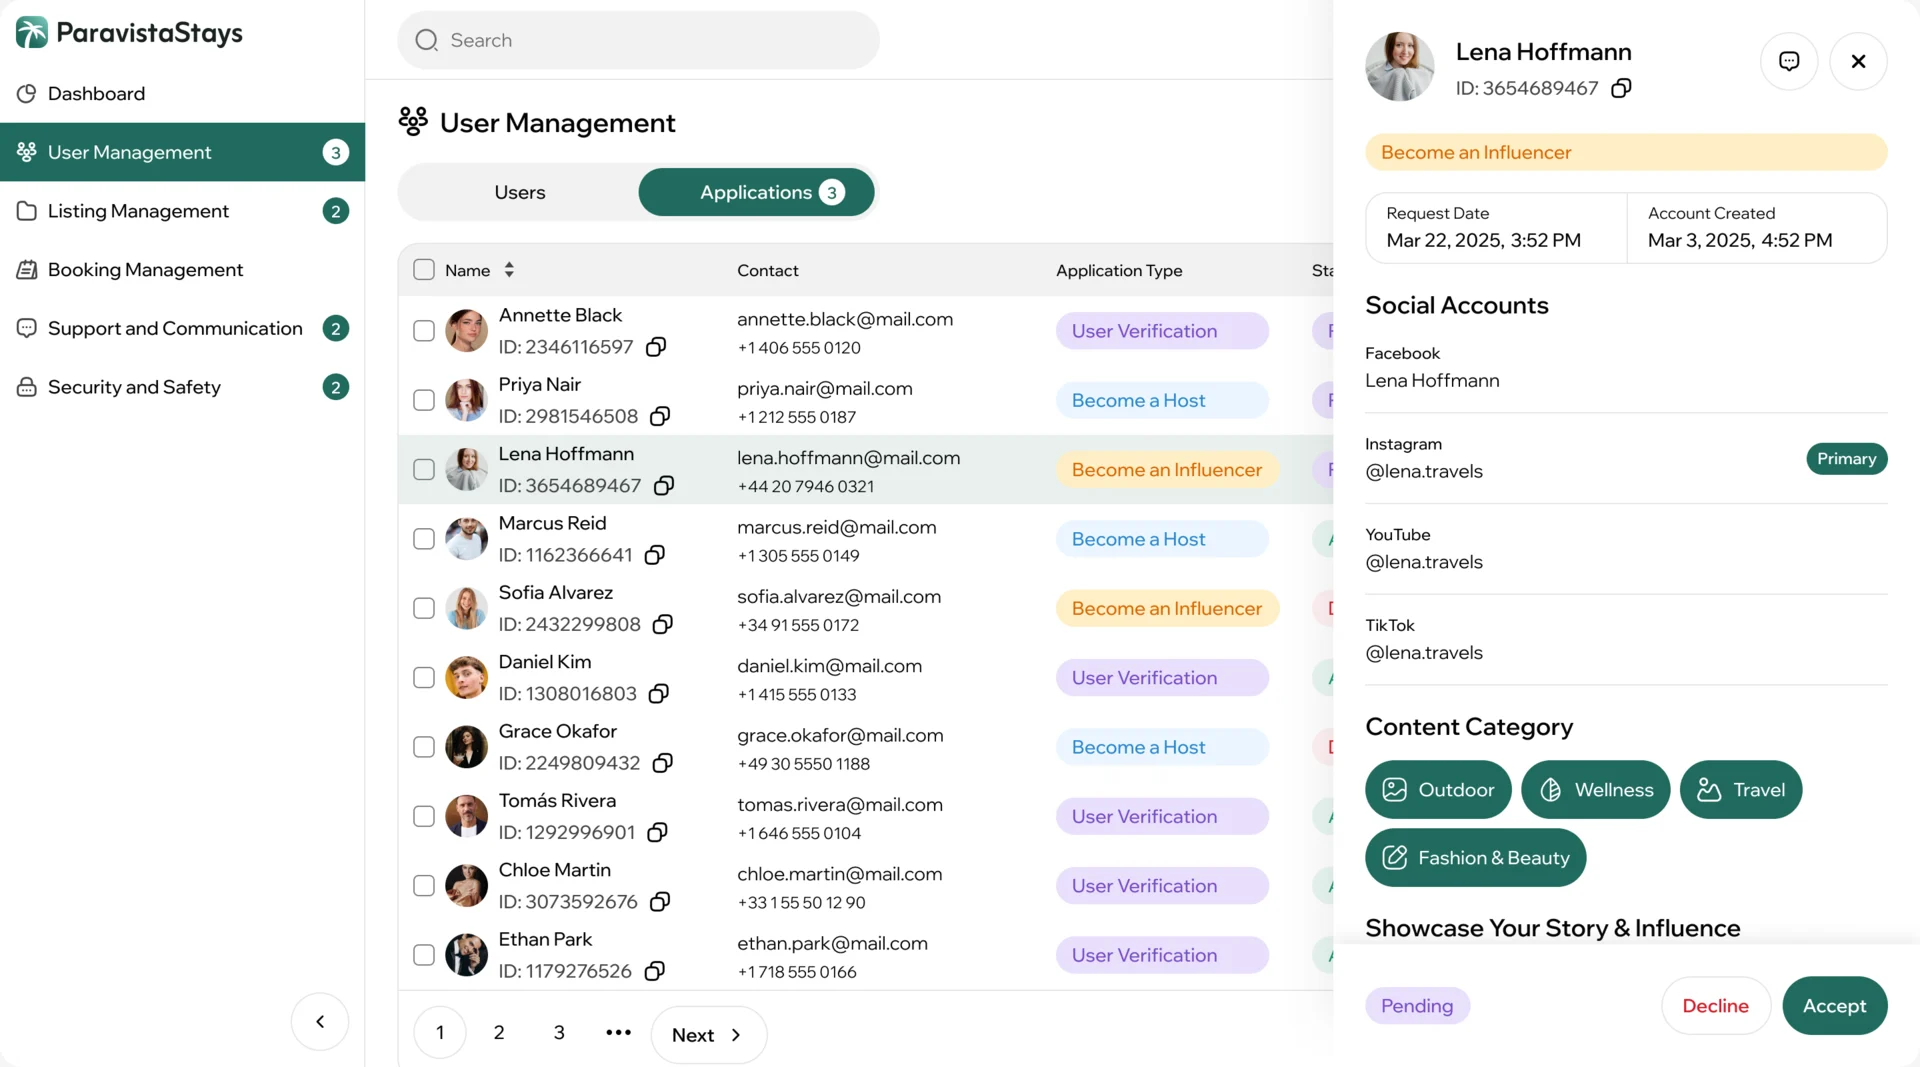Open Security and Safety in sidebar
The image size is (1920, 1067).
coord(182,387)
